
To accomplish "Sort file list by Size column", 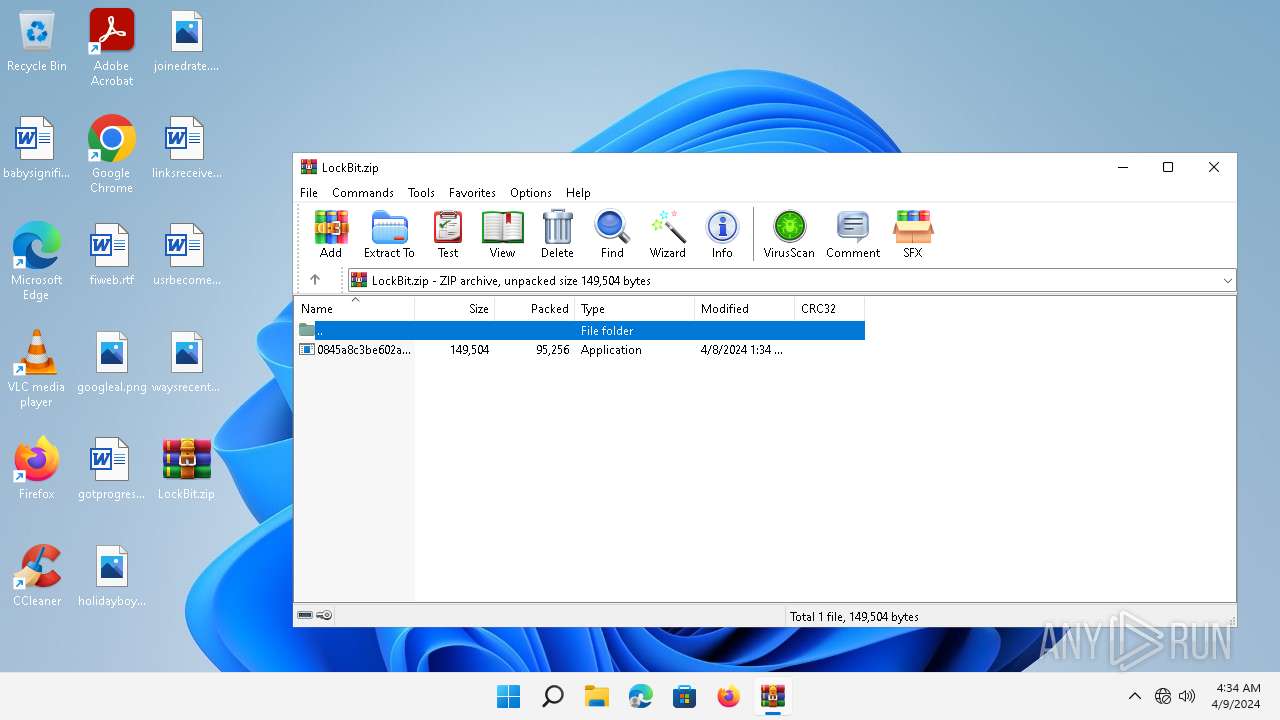I will (x=455, y=309).
